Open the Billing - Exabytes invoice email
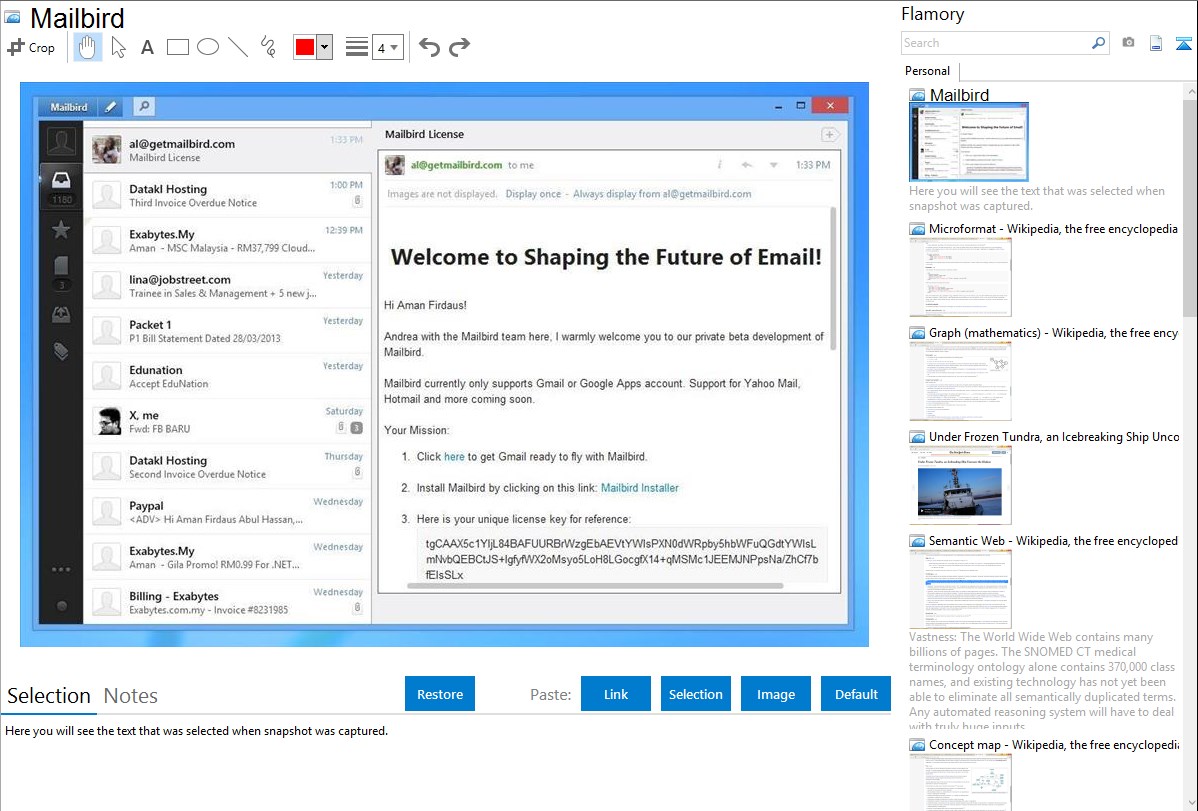This screenshot has width=1198, height=811. pos(227,602)
